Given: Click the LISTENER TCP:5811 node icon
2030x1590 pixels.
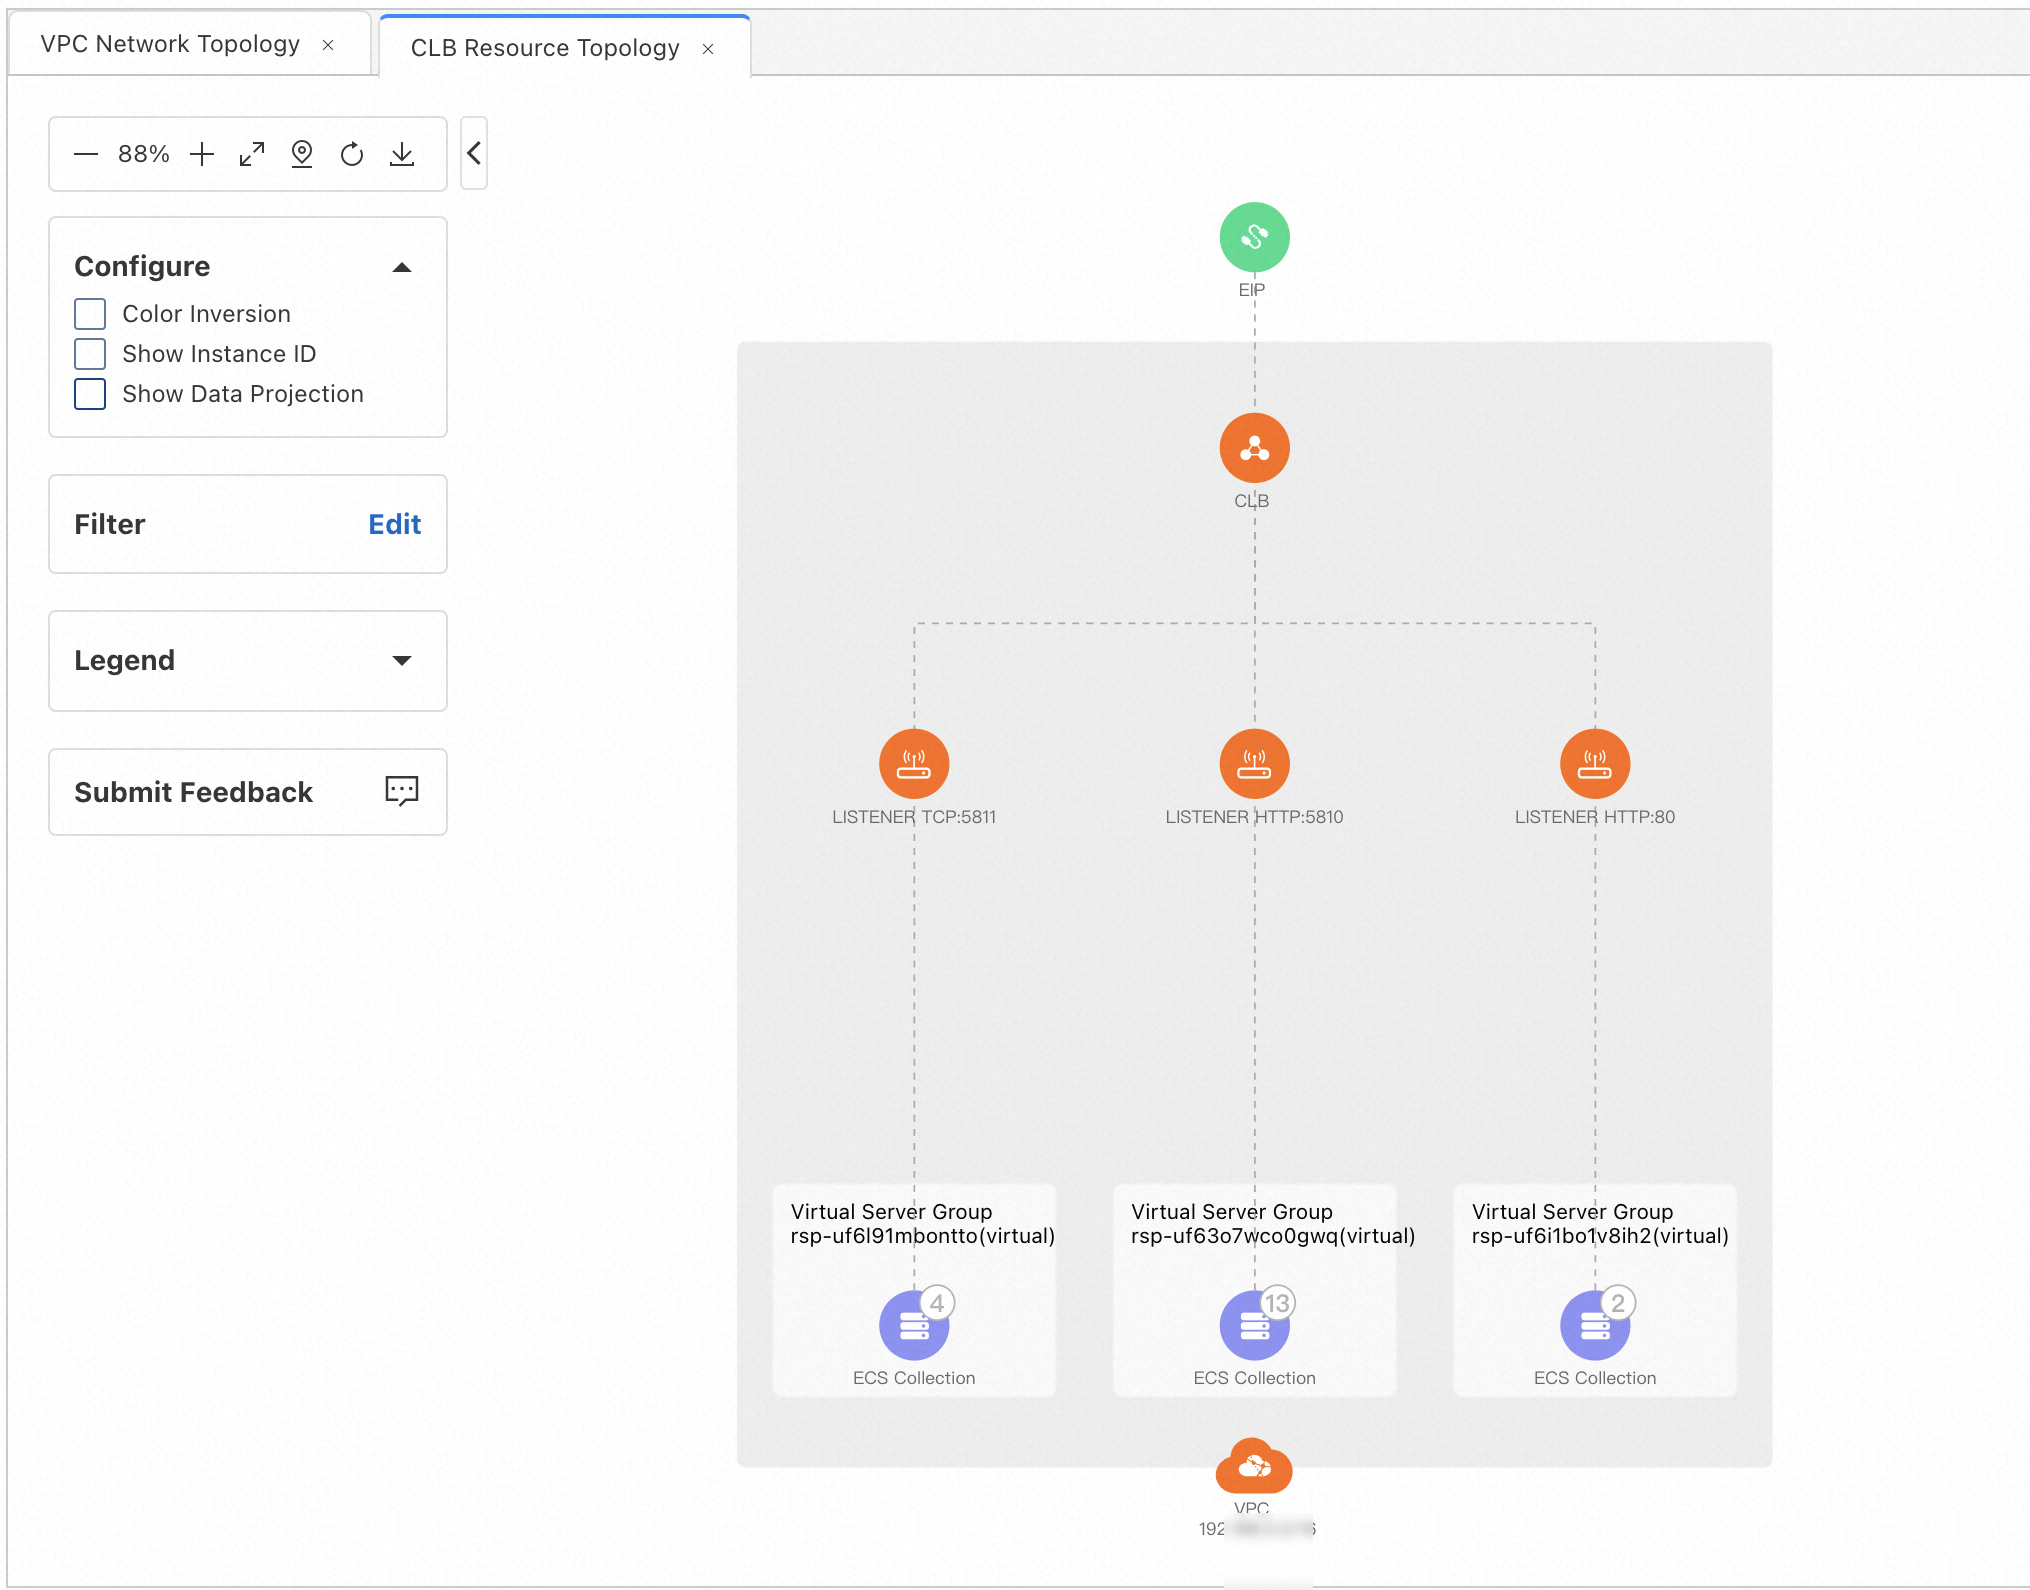Looking at the screenshot, I should click(x=913, y=765).
